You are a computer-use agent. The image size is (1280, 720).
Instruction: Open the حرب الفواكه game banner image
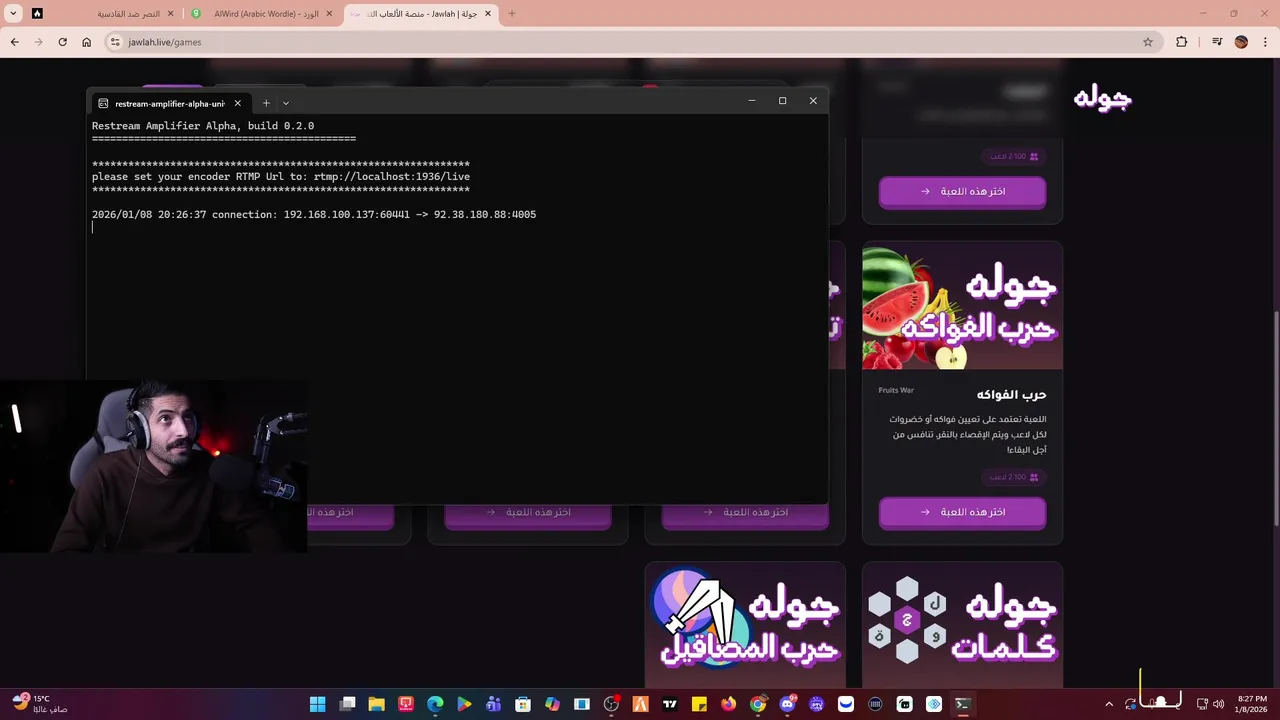click(x=962, y=306)
